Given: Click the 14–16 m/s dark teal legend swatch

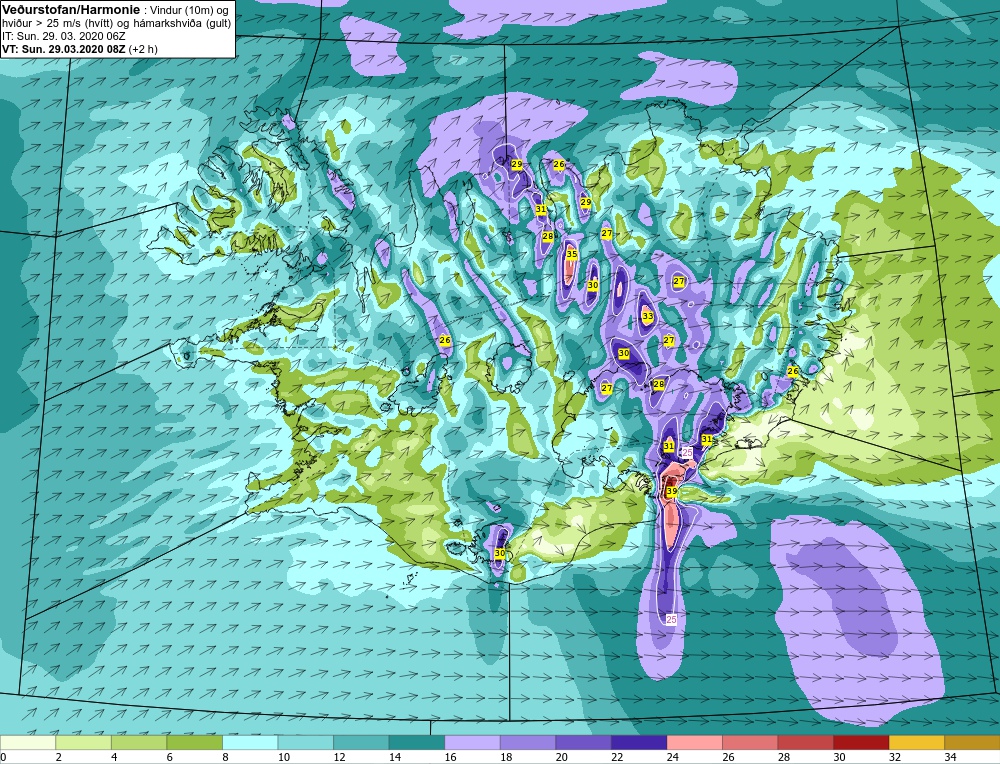Looking at the screenshot, I should click(416, 742).
